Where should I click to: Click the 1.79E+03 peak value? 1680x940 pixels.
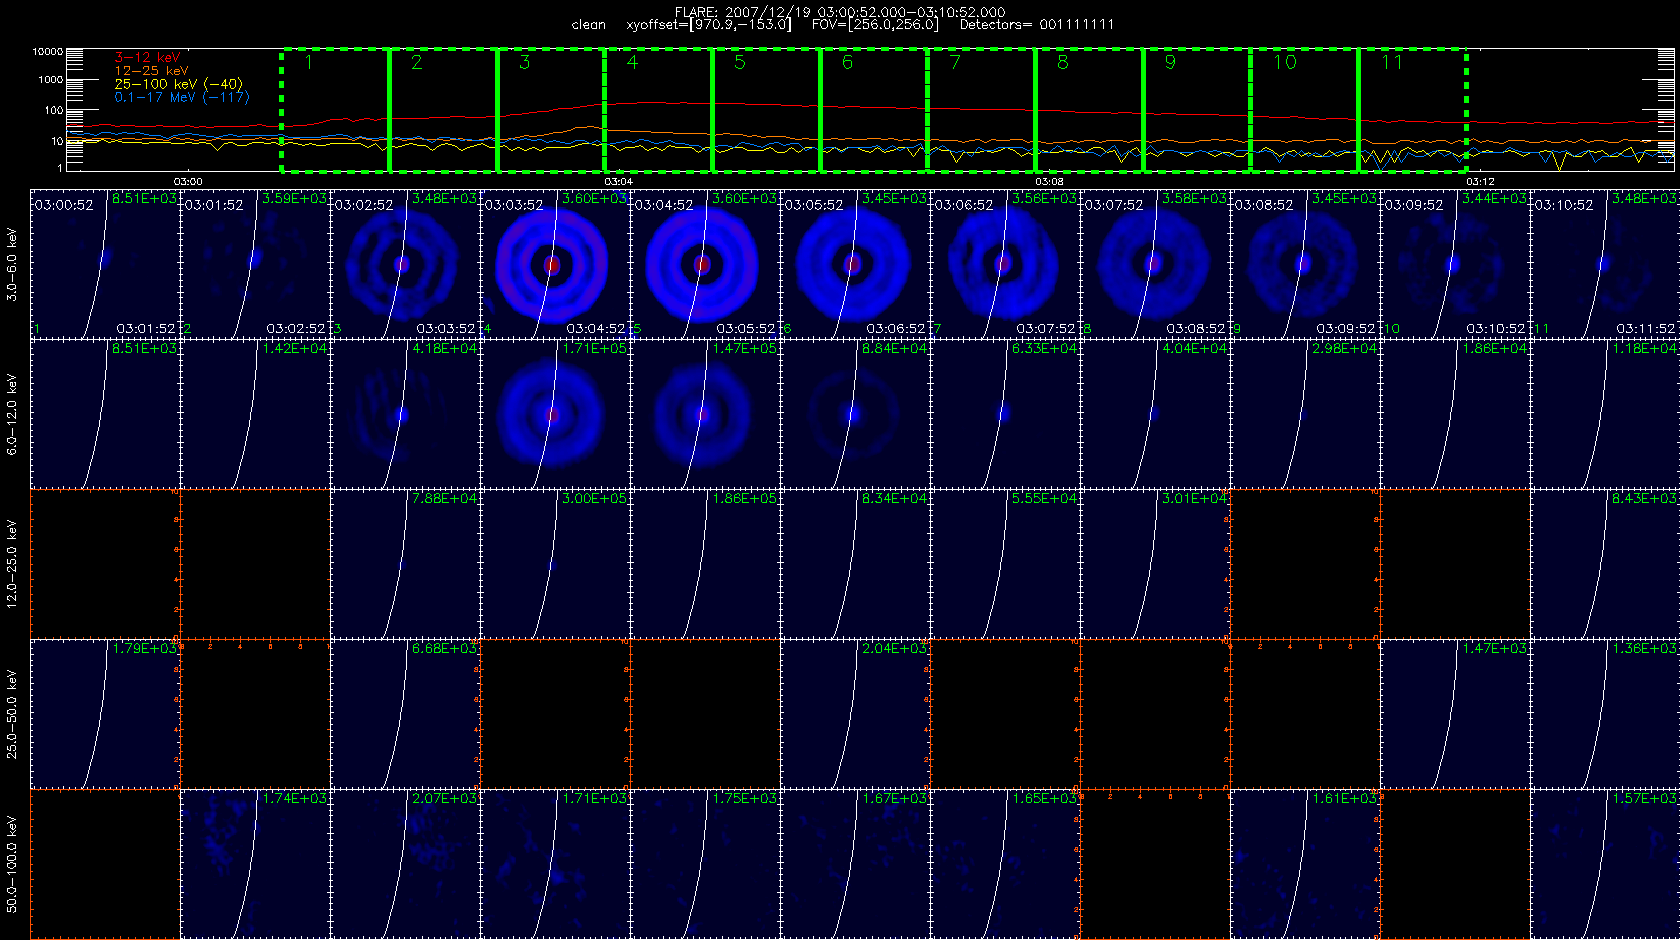(x=144, y=649)
